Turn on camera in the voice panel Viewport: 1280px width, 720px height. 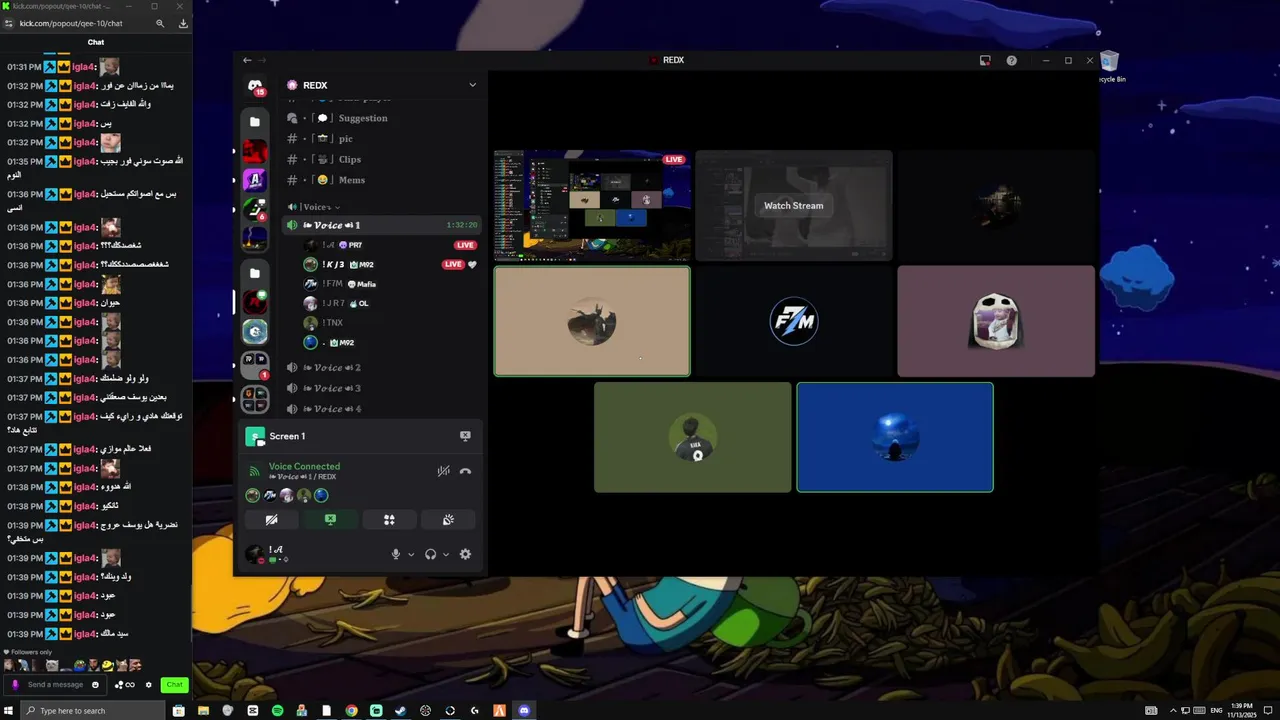271,520
